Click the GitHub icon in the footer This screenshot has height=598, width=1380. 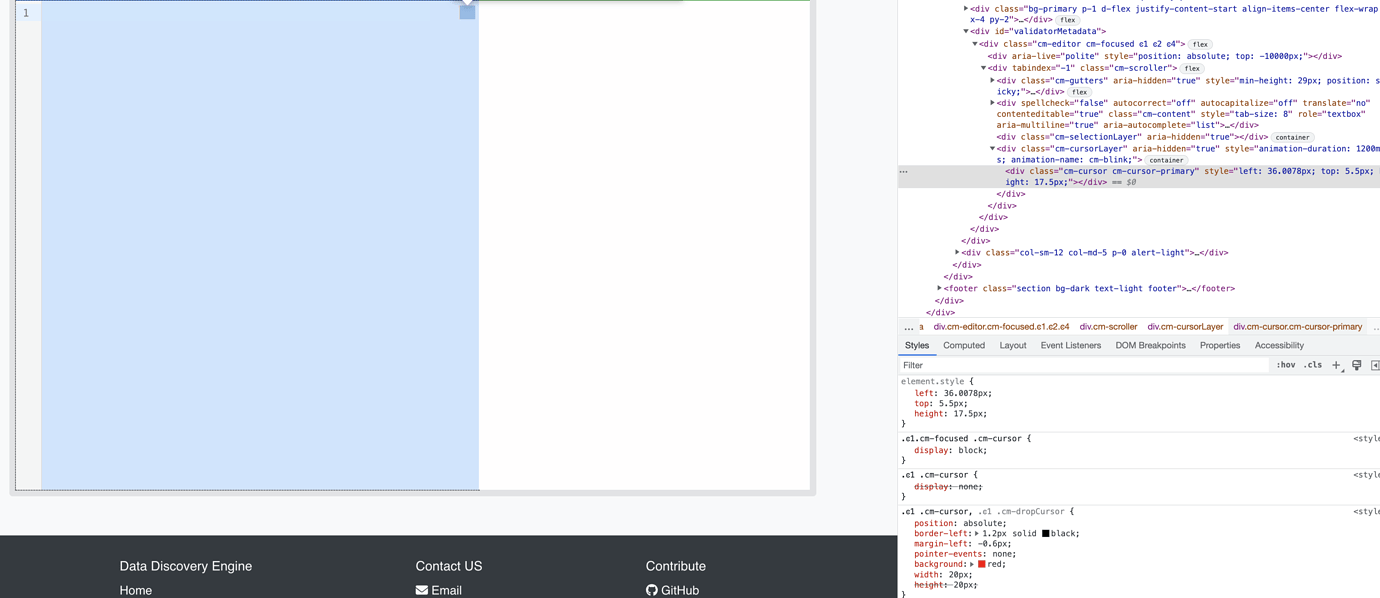click(652, 590)
